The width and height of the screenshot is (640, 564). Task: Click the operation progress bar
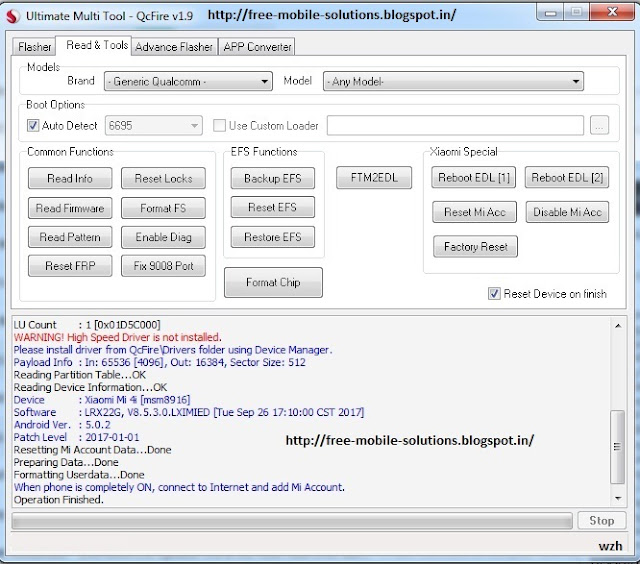point(292,521)
